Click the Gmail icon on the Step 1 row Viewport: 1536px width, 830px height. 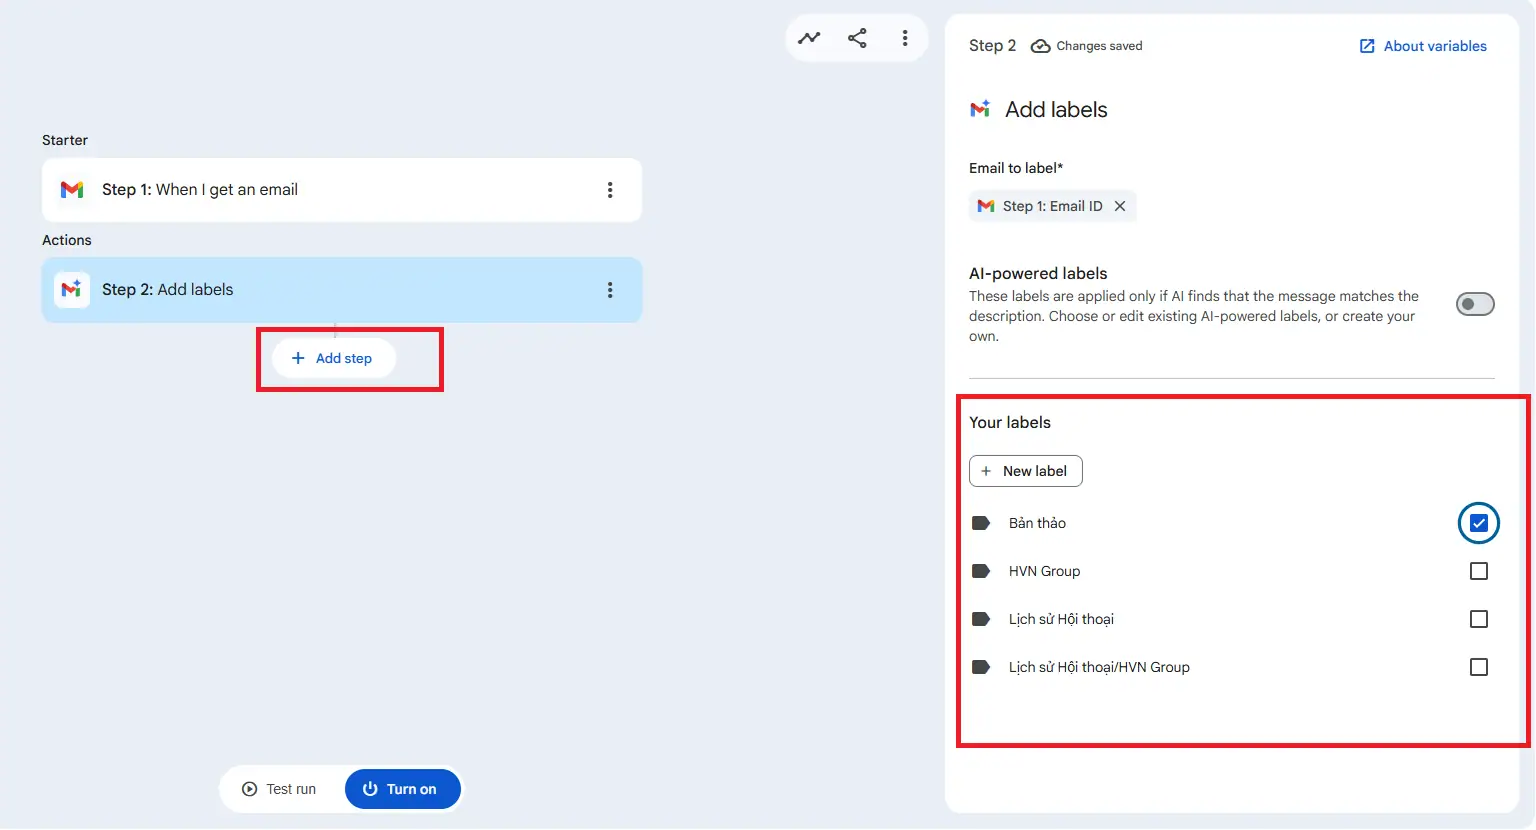pos(71,189)
